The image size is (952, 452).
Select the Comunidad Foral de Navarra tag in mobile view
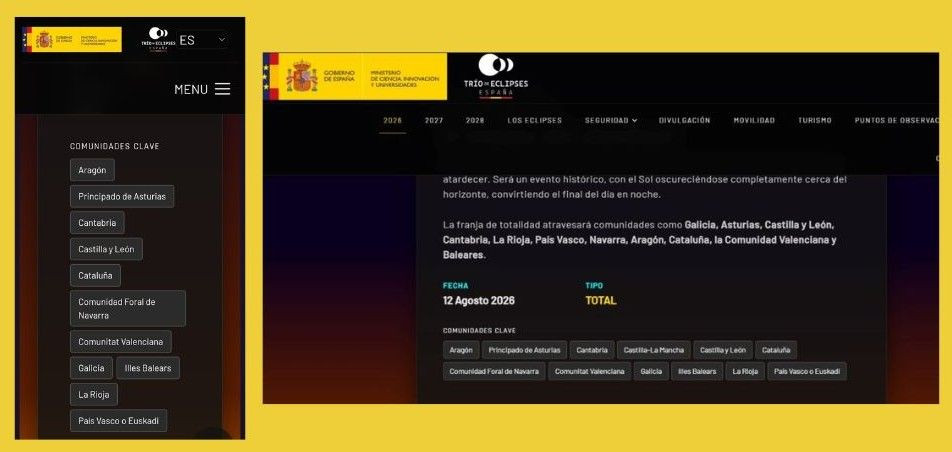[127, 308]
